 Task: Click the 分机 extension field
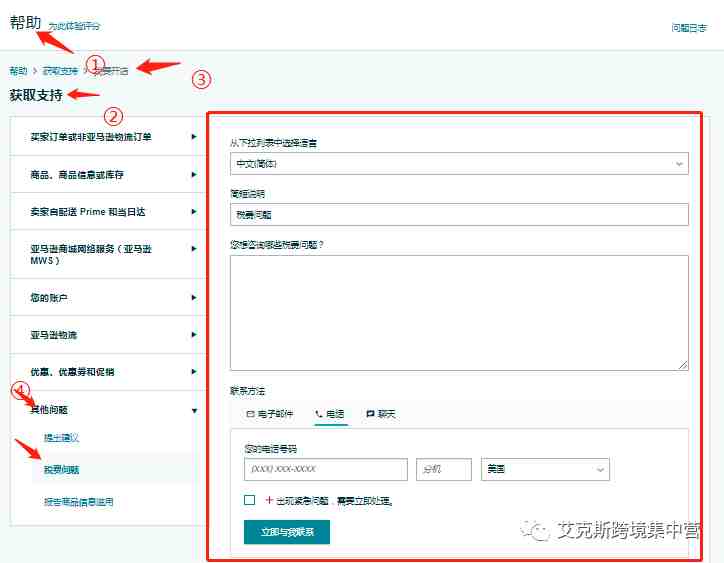(x=444, y=469)
